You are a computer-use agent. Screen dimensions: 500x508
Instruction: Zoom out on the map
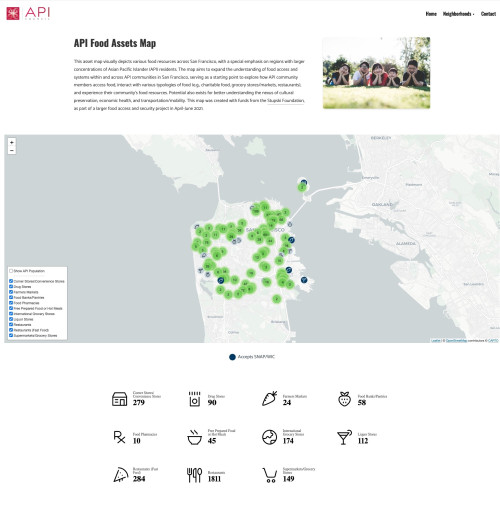click(x=12, y=151)
